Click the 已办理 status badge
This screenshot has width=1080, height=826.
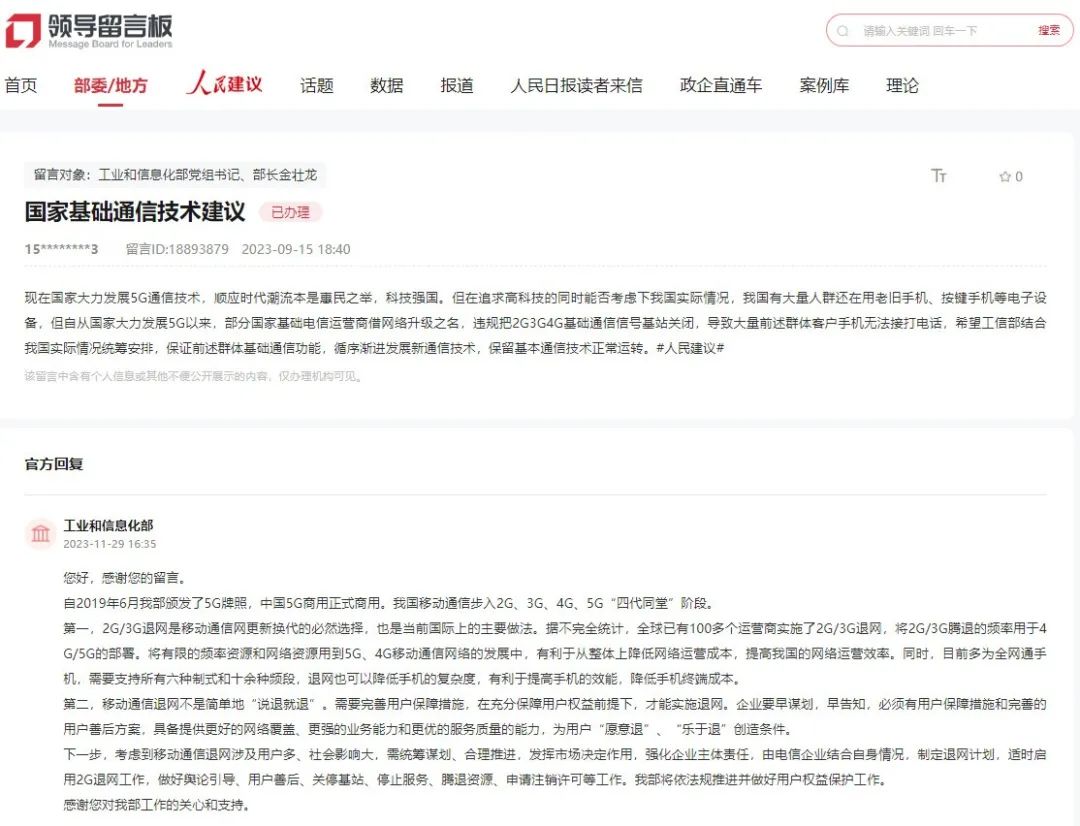coord(289,212)
